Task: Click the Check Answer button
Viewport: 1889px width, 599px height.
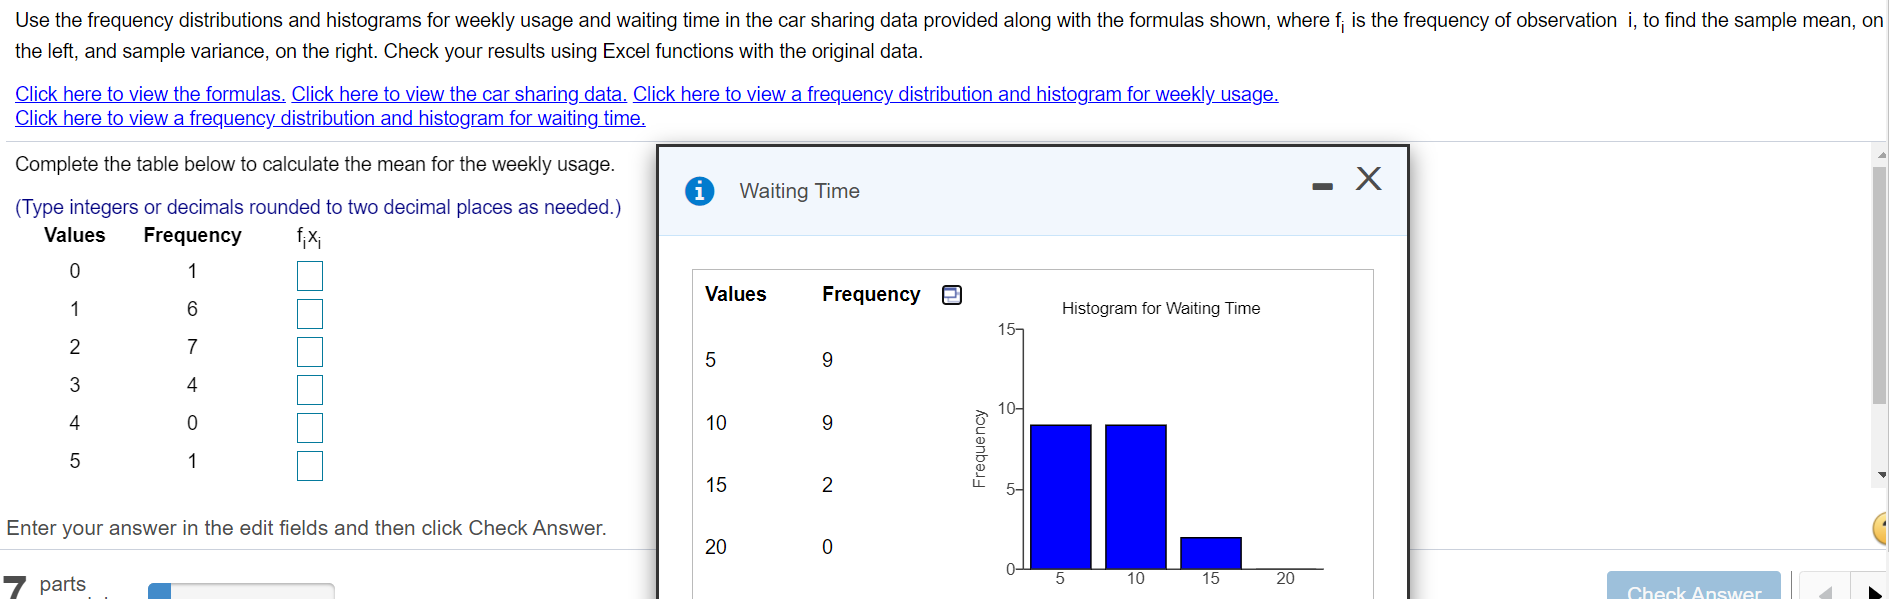Action: pos(1694,590)
